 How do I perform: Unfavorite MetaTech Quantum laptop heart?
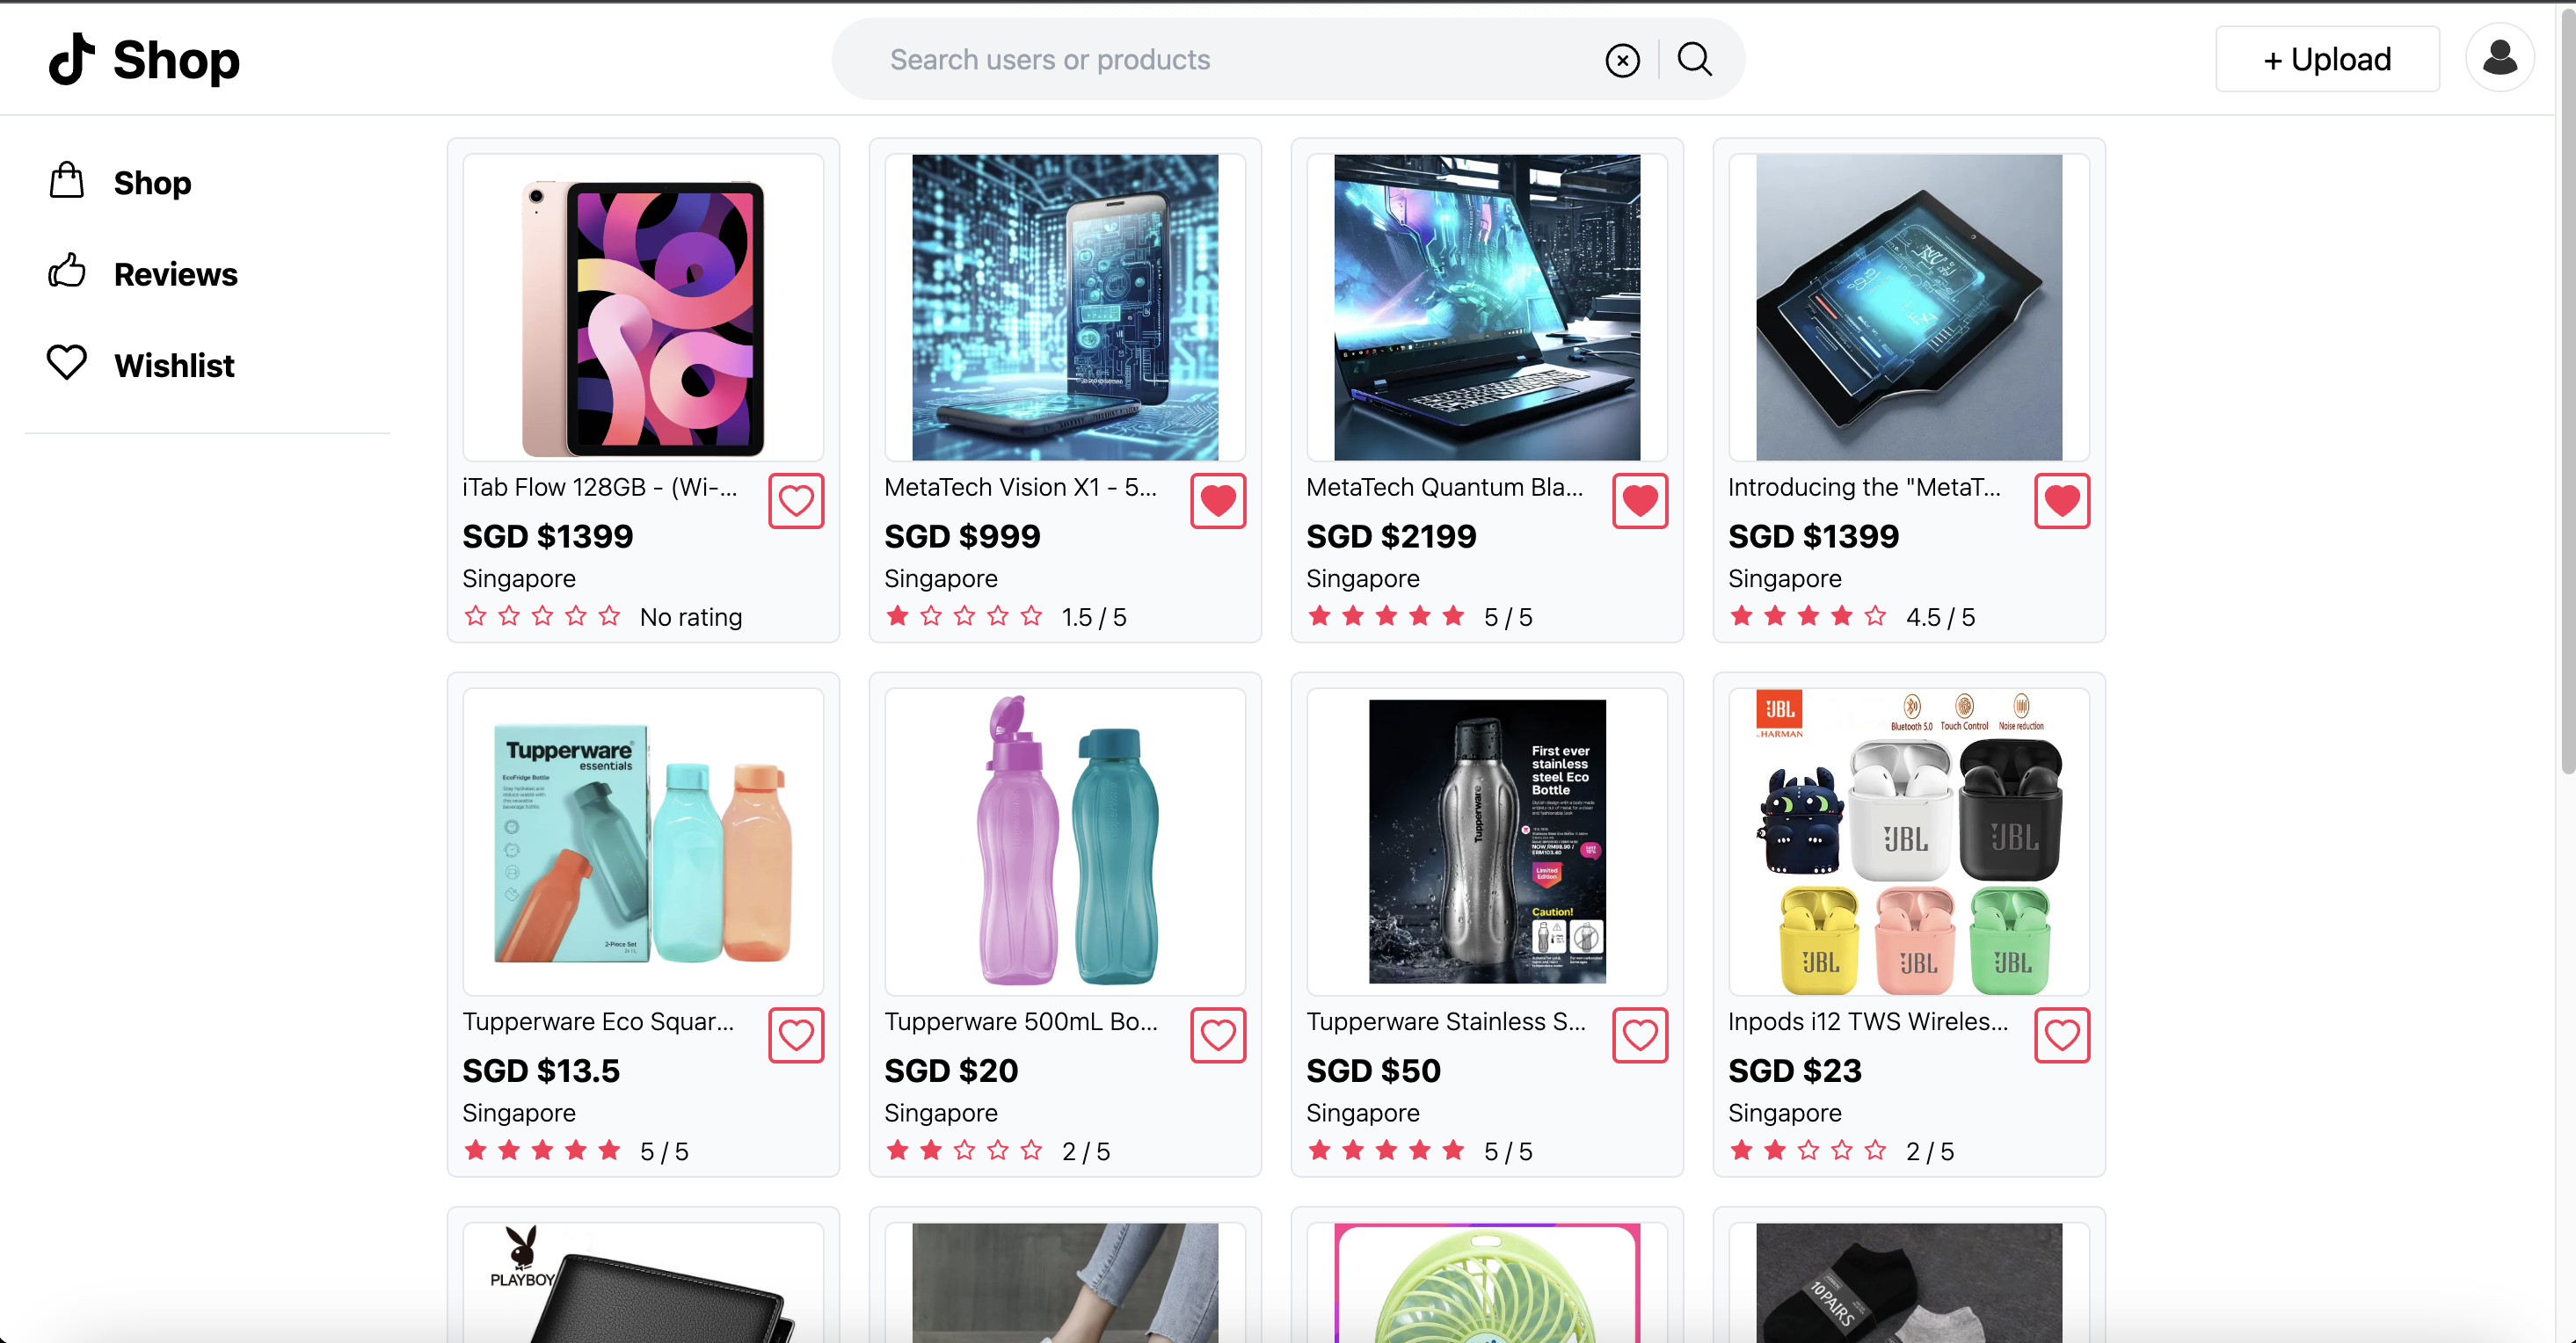(1640, 501)
